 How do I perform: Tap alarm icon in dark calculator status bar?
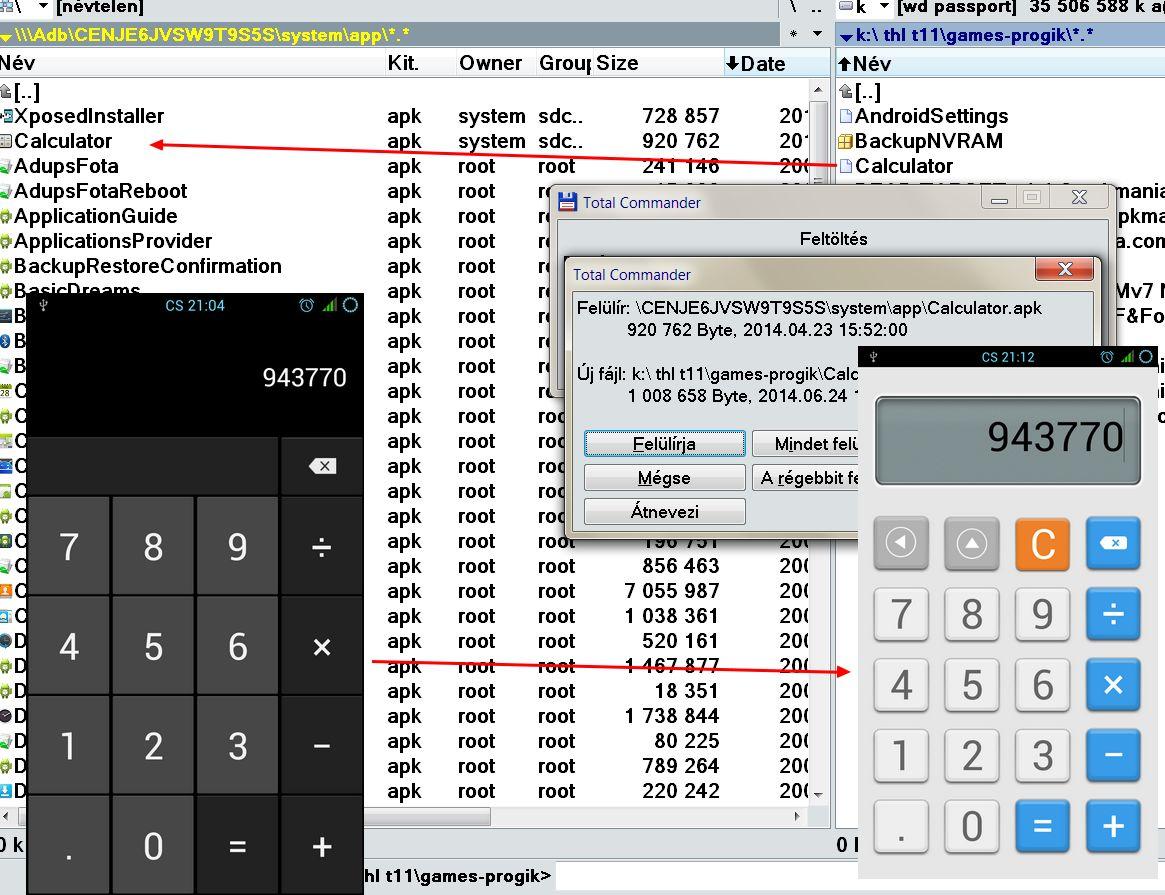tap(306, 305)
